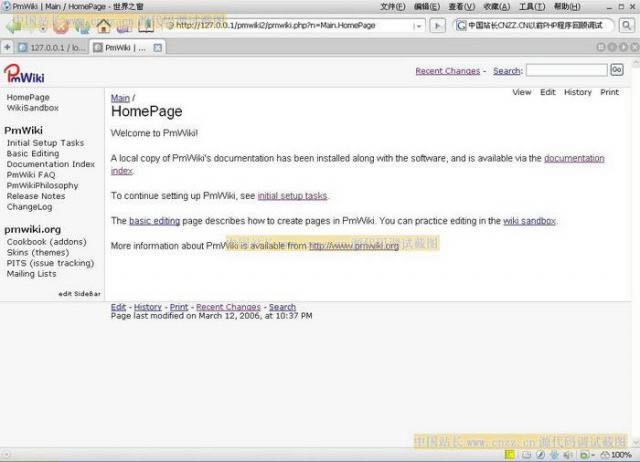
Task: Click the Go arrow beside address bar
Action: tap(437, 25)
